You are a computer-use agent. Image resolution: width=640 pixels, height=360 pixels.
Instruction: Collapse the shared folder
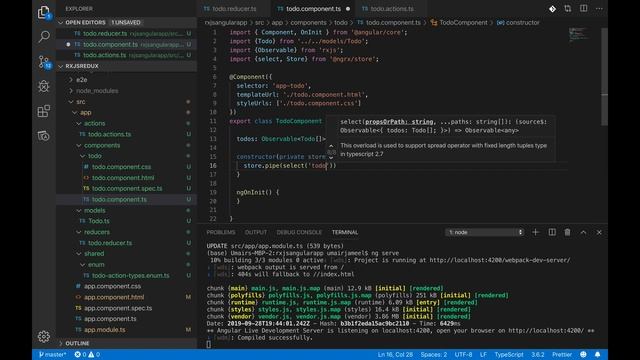pyautogui.click(x=79, y=253)
